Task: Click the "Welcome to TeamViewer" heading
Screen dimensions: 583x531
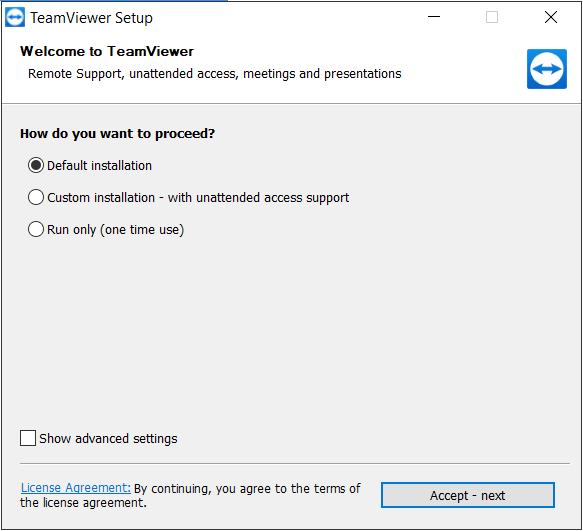Action: coord(107,51)
